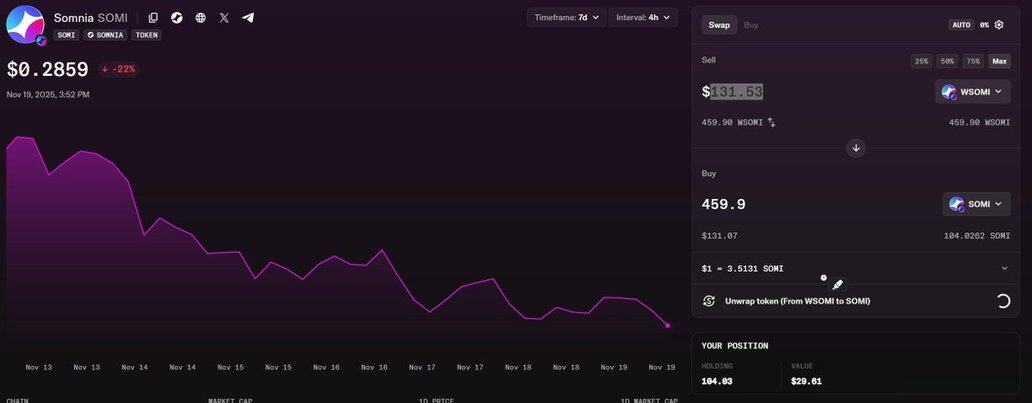This screenshot has width=1032, height=403.
Task: Open the Somnia website globe icon
Action: tap(201, 18)
